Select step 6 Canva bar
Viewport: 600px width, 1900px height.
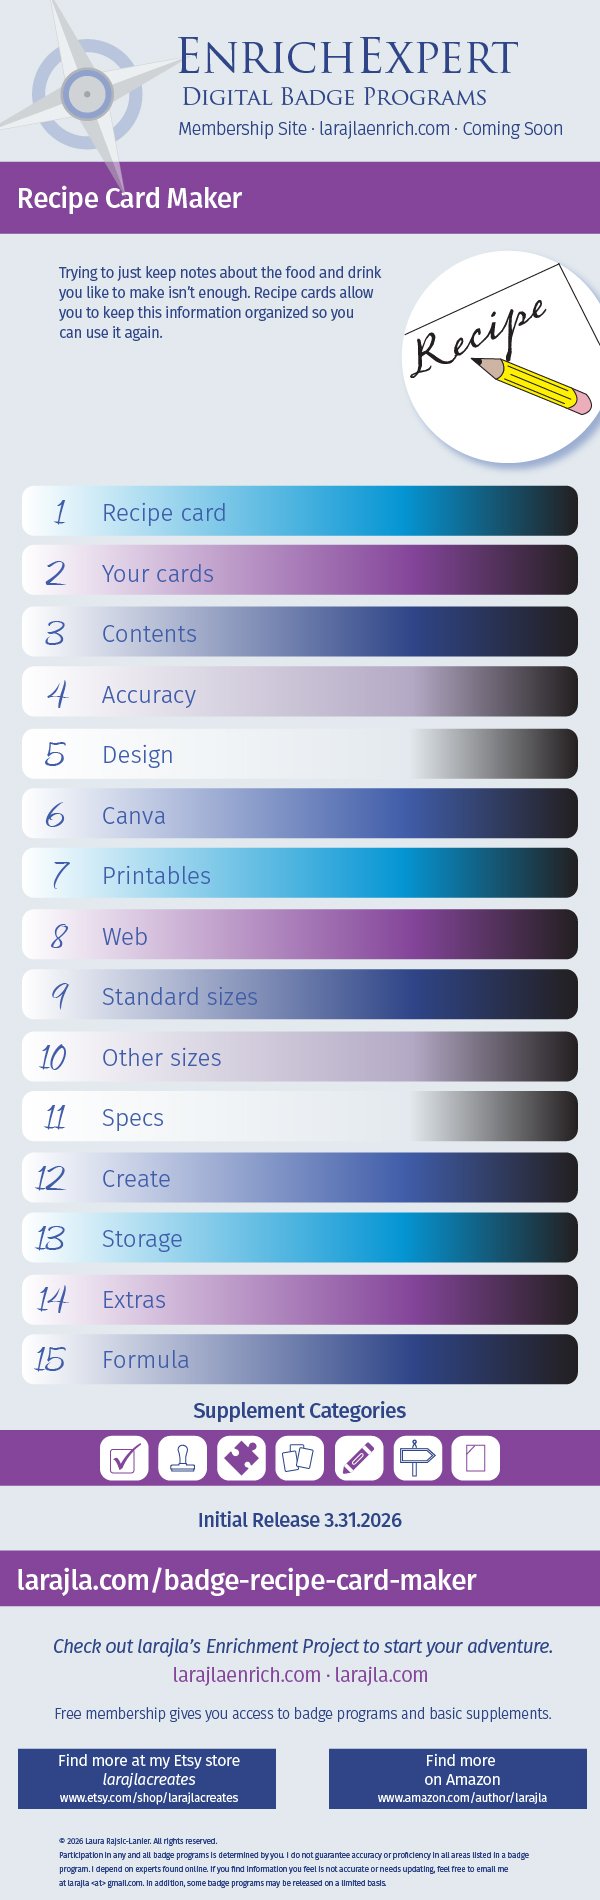(x=300, y=814)
